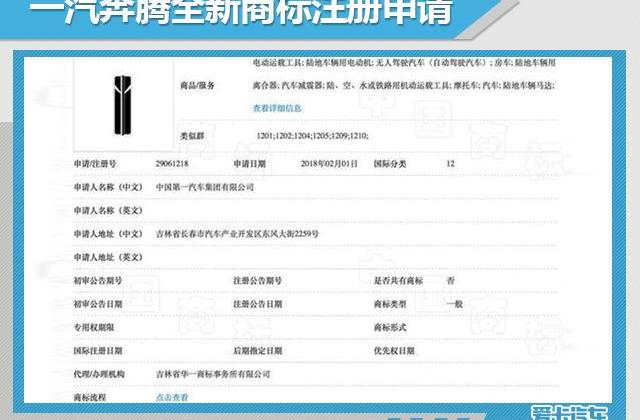Click the 注册公告日期 label
The image size is (640, 420).
coord(258,304)
